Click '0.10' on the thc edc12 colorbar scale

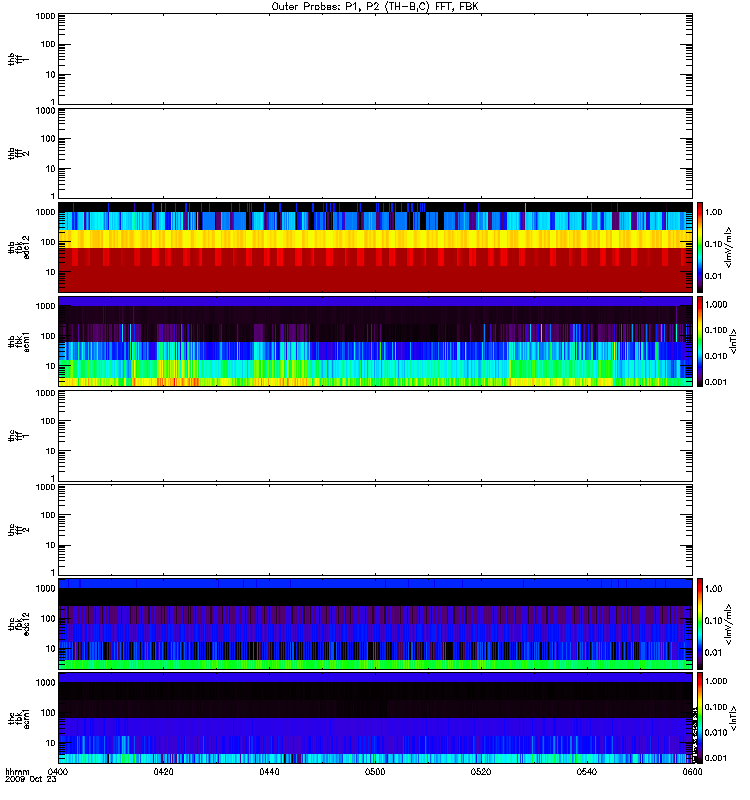pos(713,620)
